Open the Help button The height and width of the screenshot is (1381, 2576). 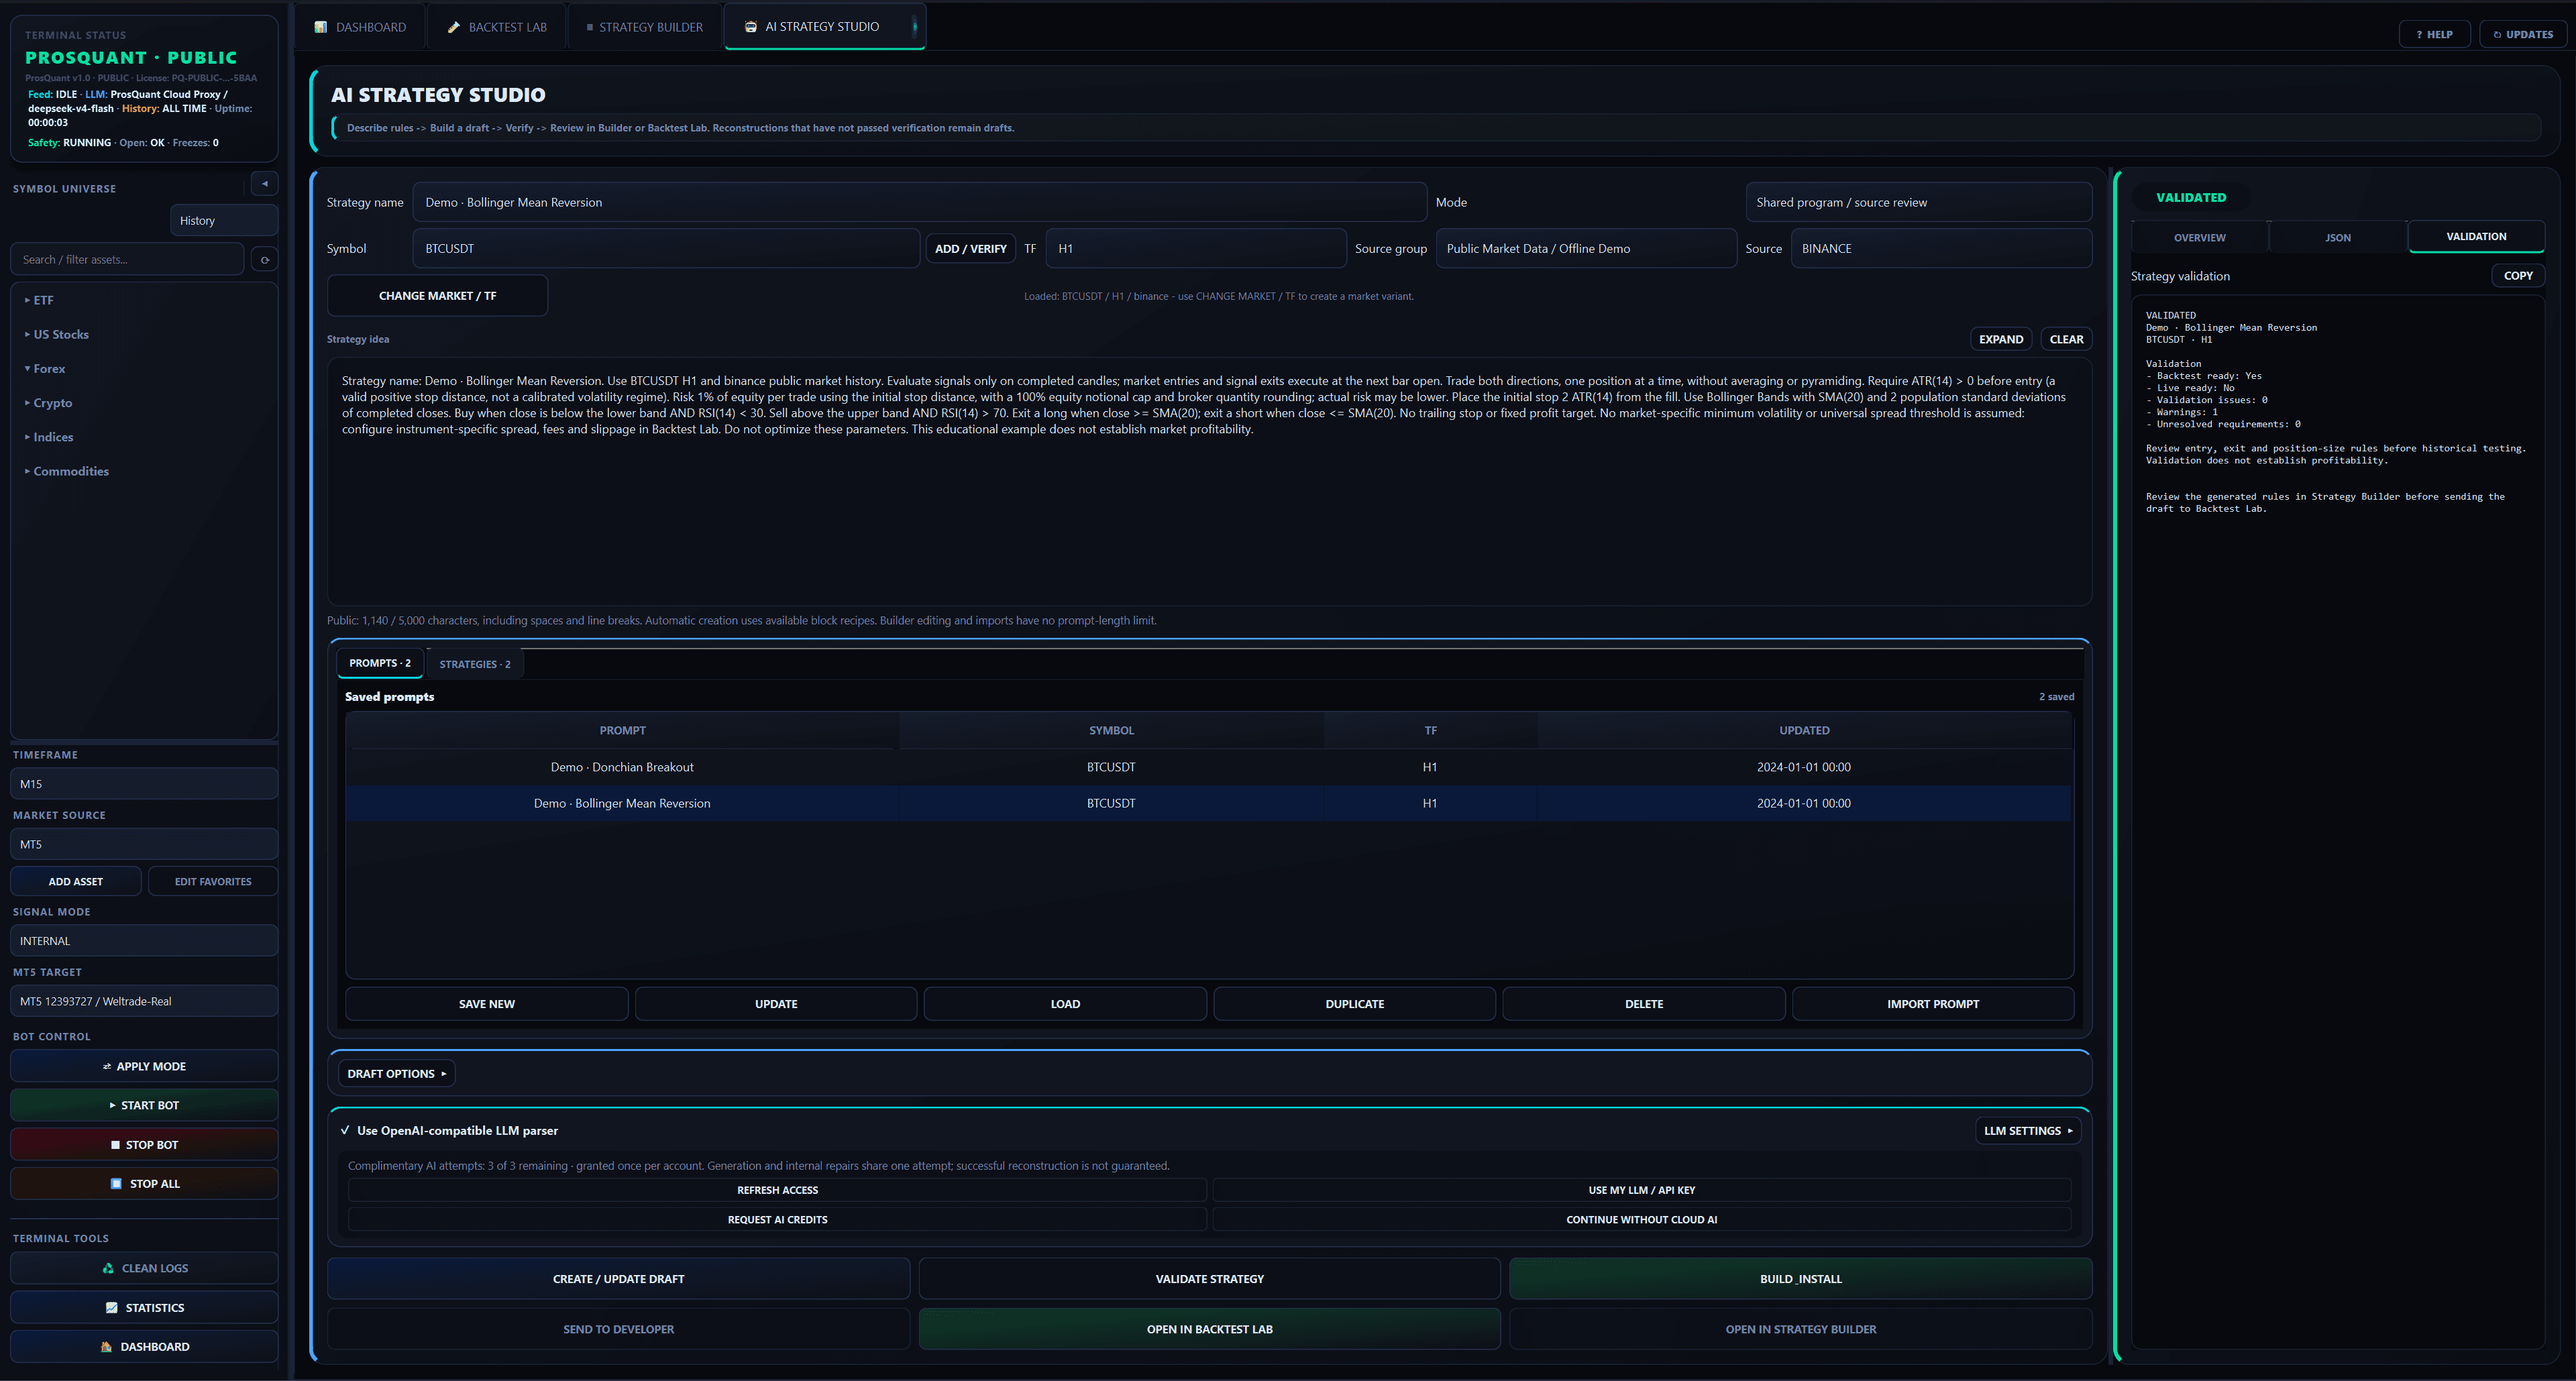(x=2434, y=34)
